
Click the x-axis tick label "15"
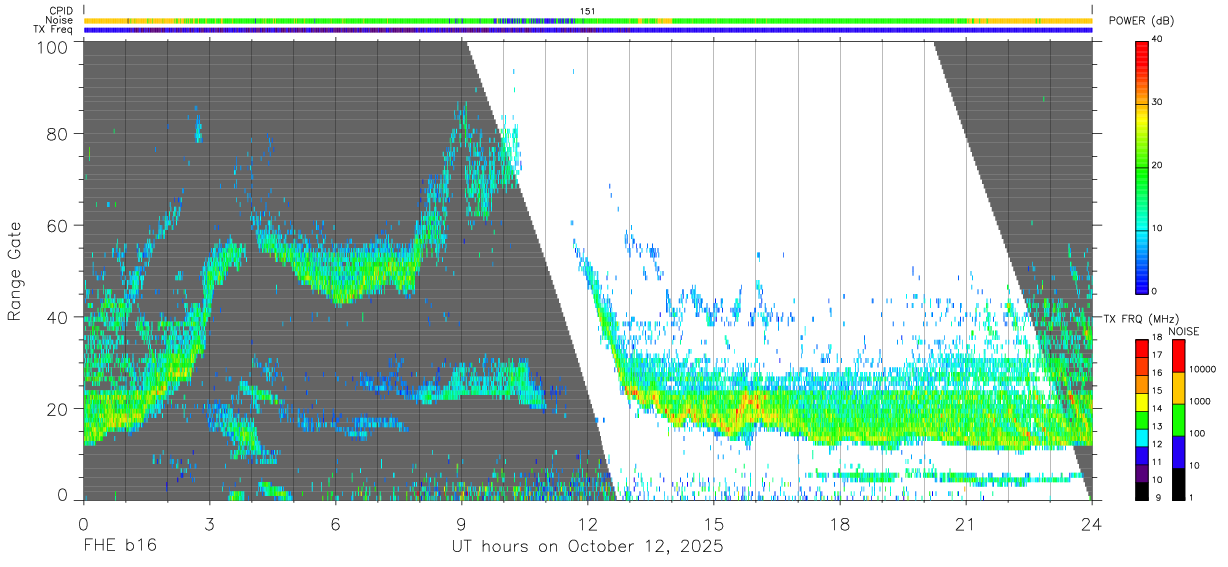tap(713, 523)
